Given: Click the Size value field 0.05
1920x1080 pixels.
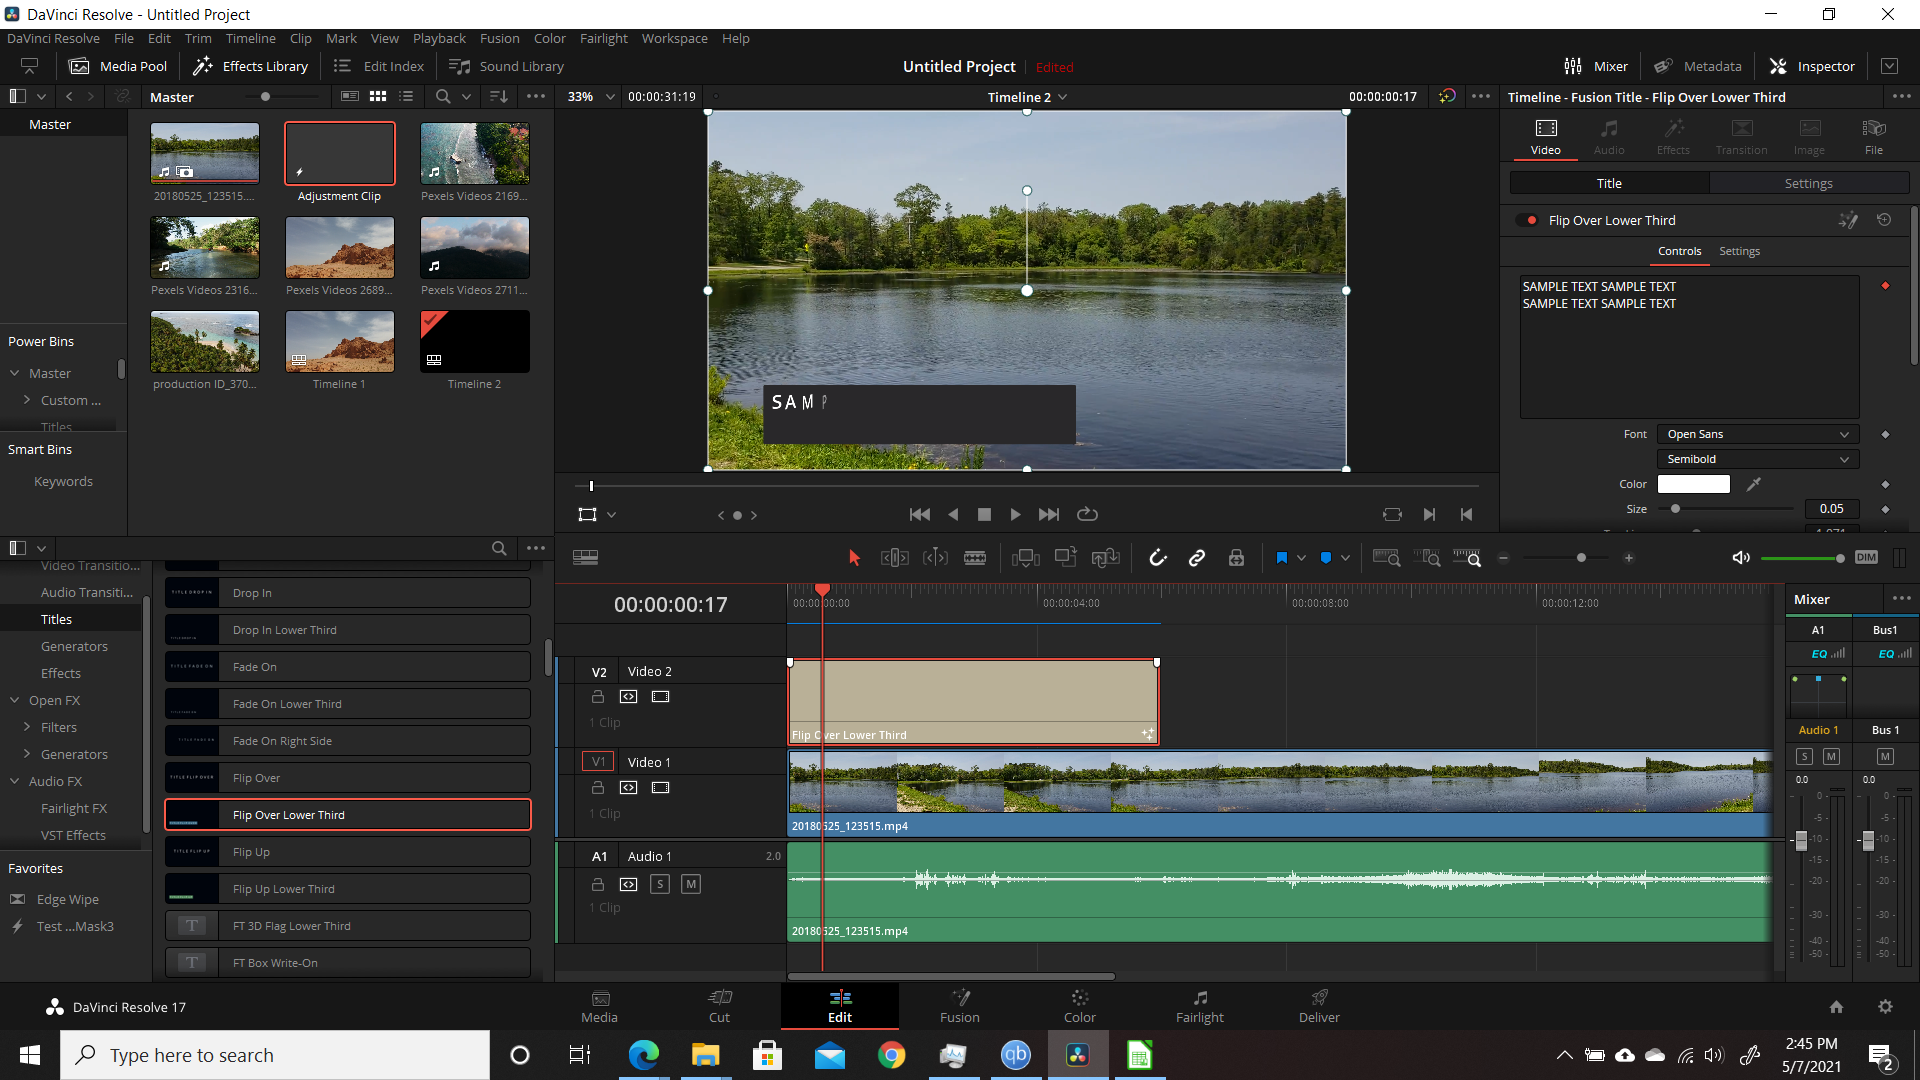Looking at the screenshot, I should 1831,509.
